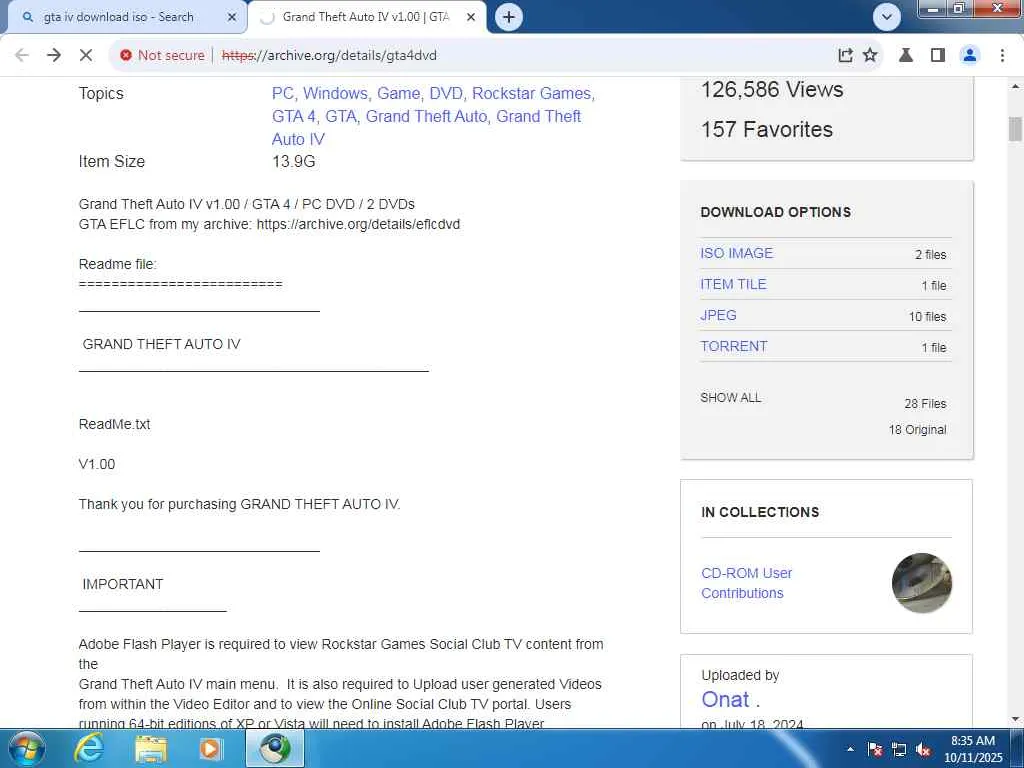
Task: Open the Windows topic link
Action: [x=336, y=93]
